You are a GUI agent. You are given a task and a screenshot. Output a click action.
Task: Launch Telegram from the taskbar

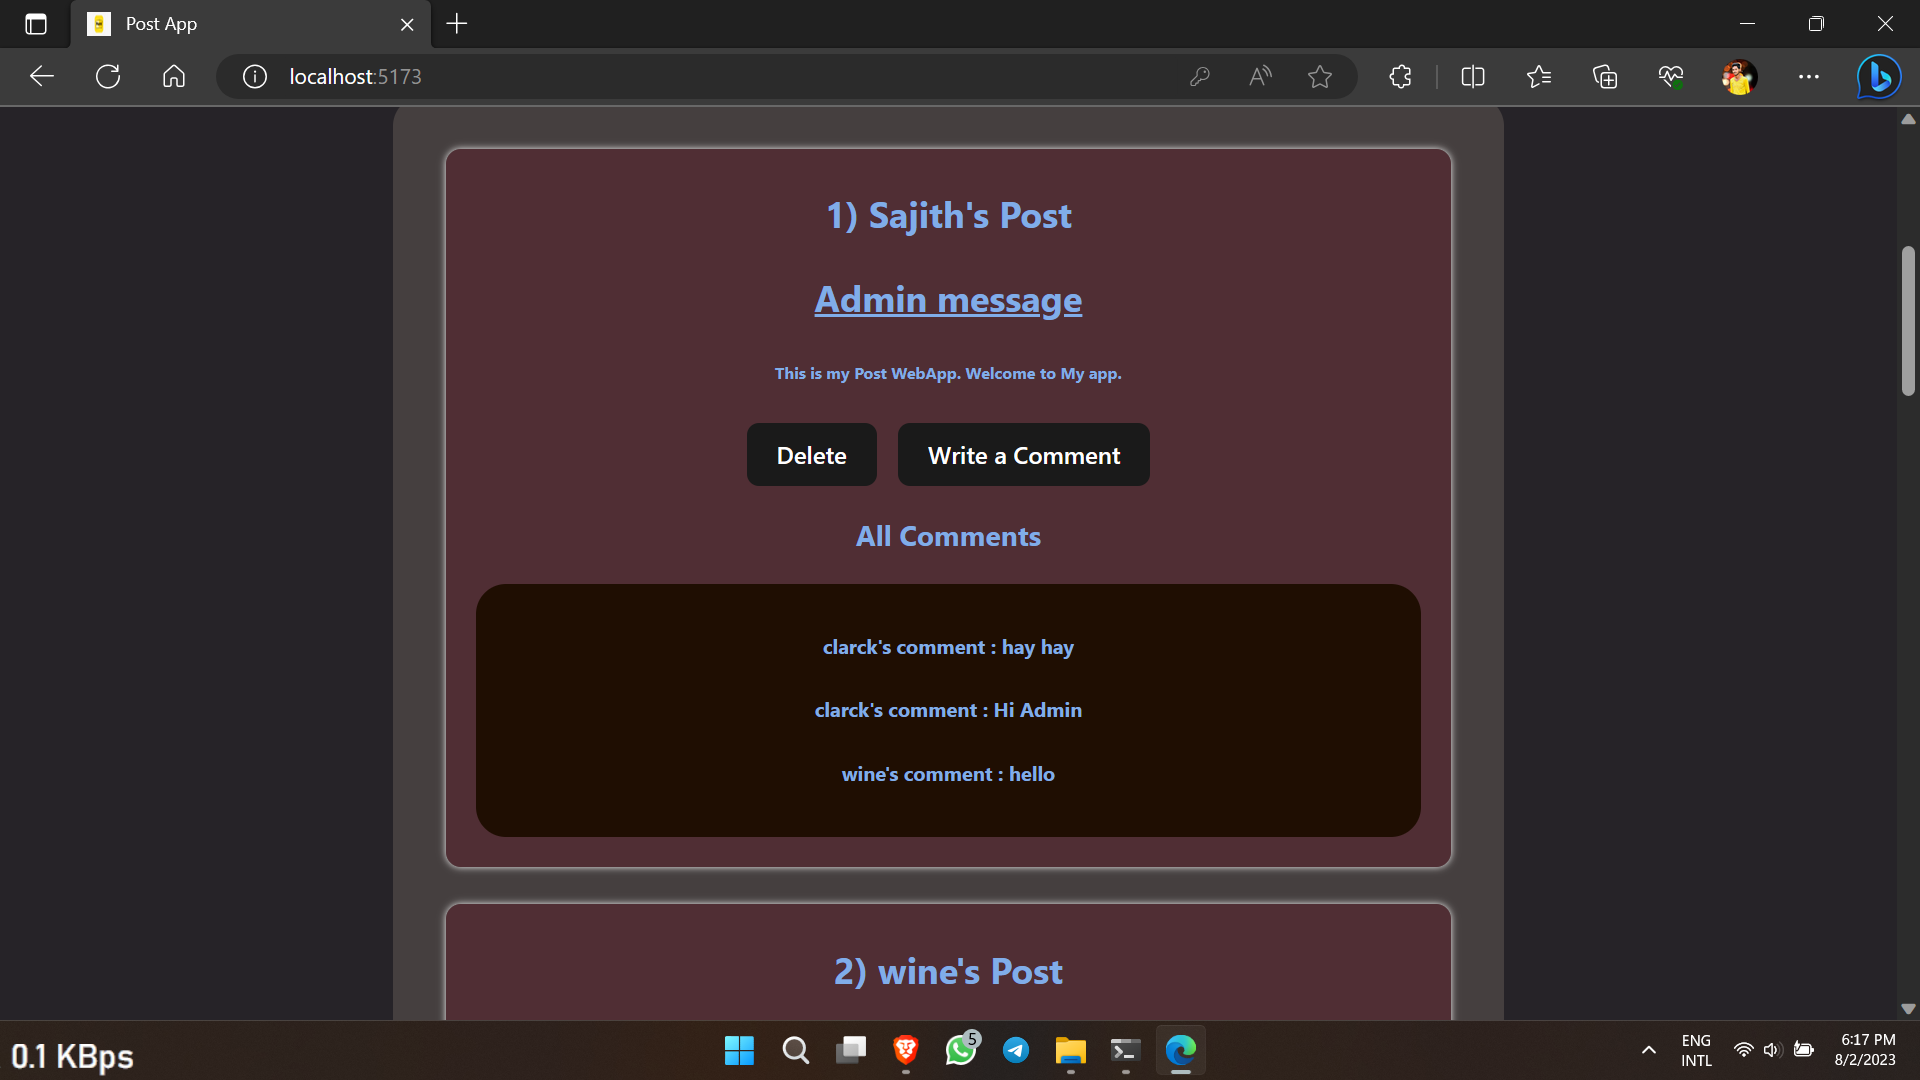(1016, 1051)
